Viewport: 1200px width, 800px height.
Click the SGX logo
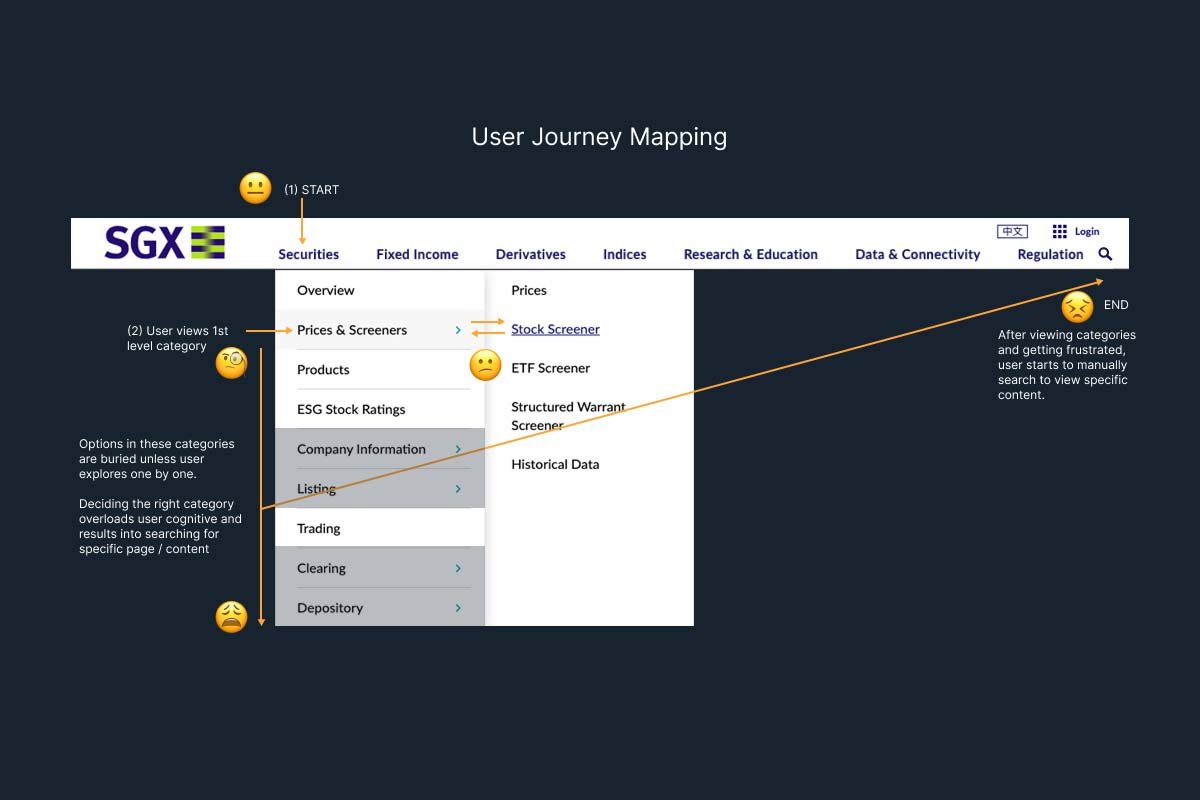click(x=165, y=243)
